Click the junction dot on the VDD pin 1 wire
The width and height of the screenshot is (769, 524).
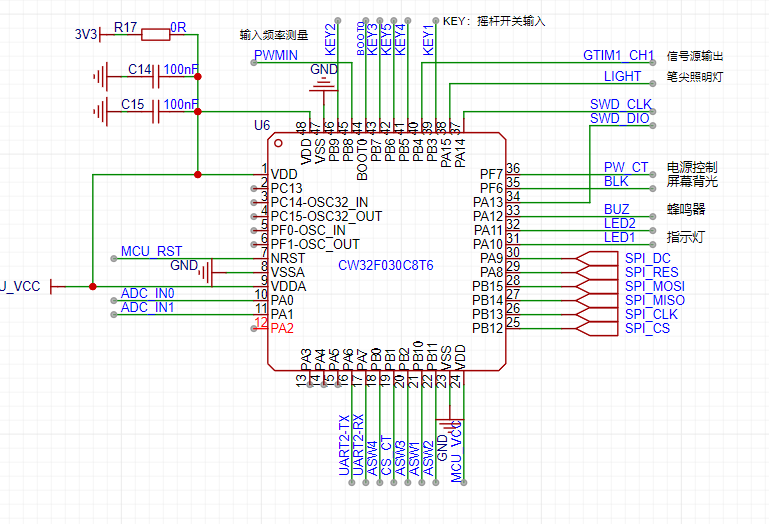pos(198,175)
